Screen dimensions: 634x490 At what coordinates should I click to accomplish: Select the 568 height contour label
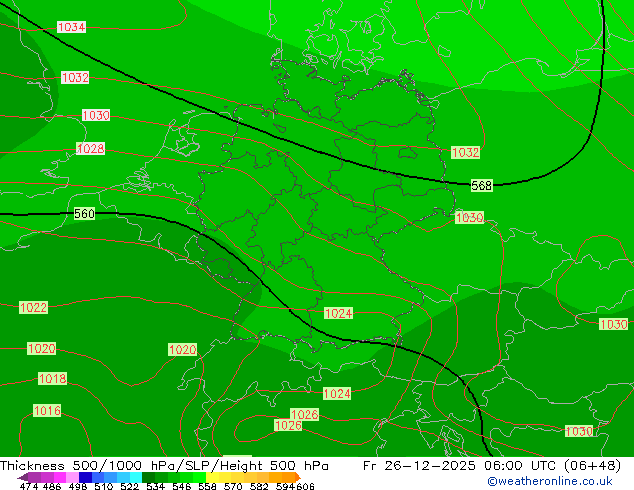482,186
